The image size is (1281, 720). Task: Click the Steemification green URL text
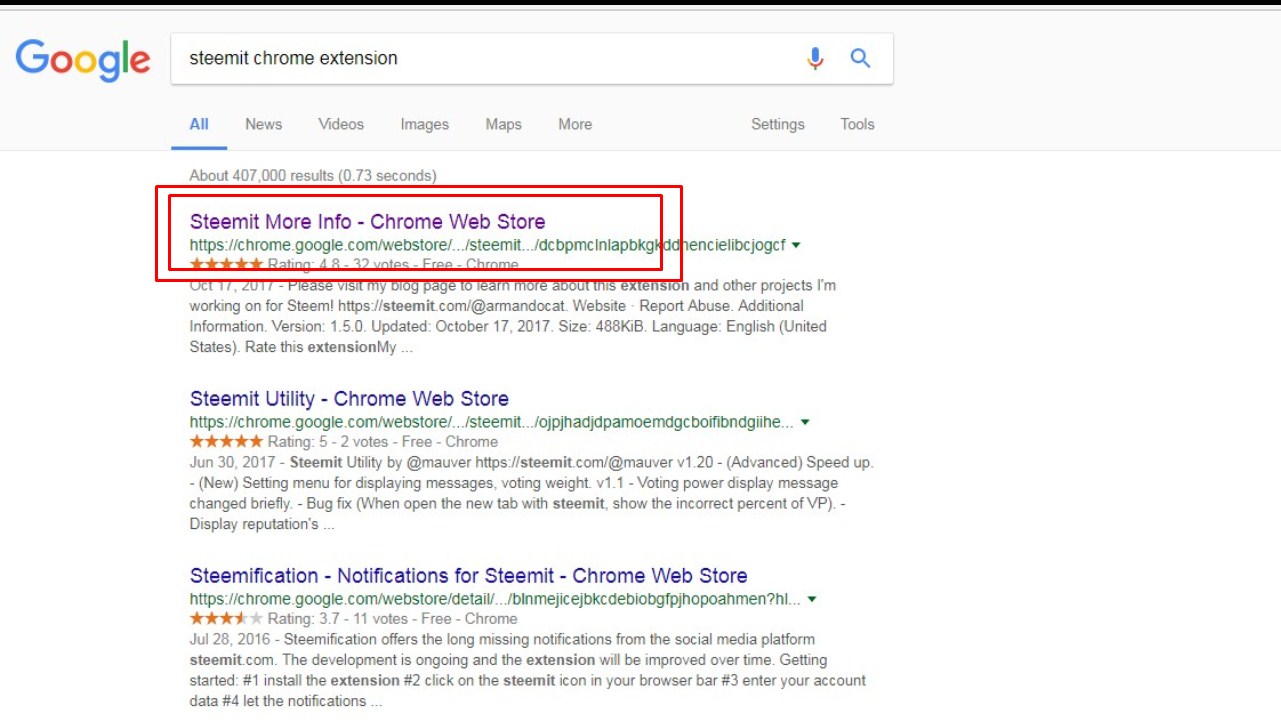point(495,599)
